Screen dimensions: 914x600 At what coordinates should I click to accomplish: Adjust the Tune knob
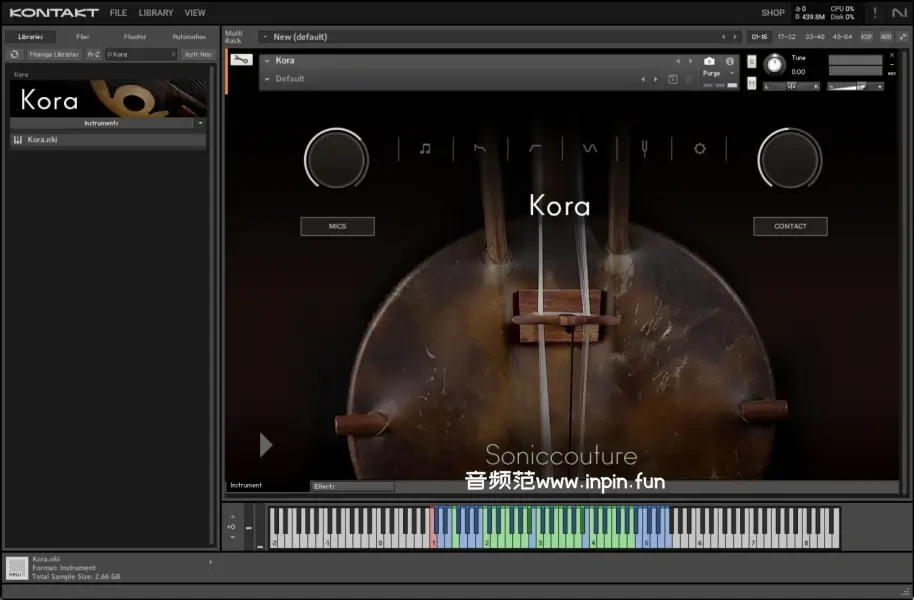(x=775, y=64)
